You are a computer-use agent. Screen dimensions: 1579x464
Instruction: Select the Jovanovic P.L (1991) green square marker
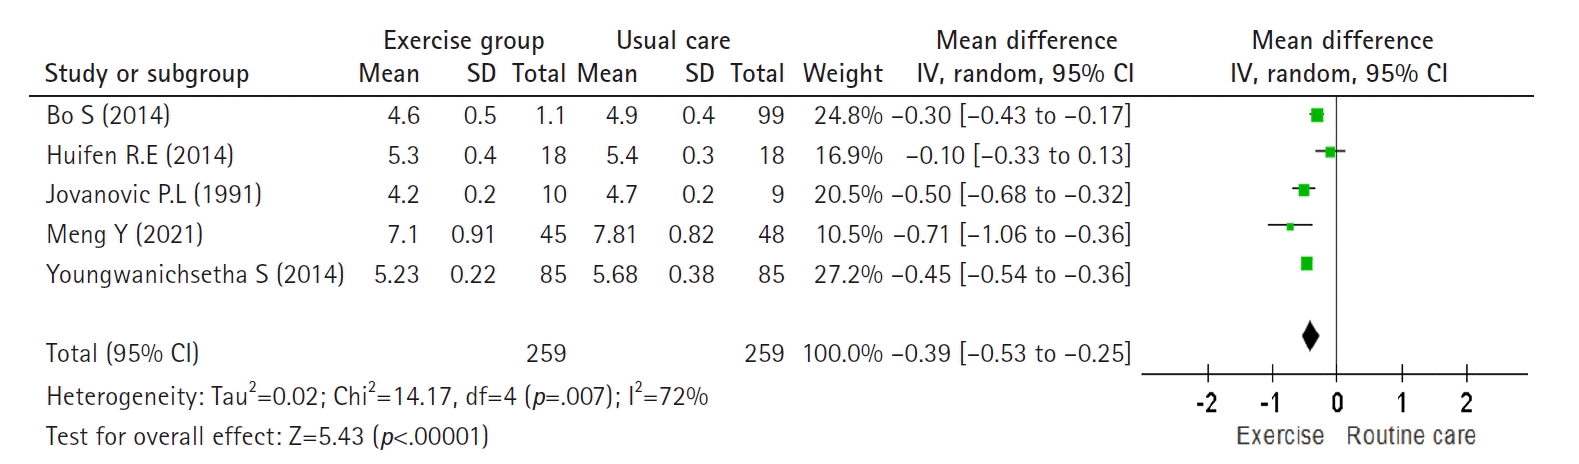(x=1303, y=189)
